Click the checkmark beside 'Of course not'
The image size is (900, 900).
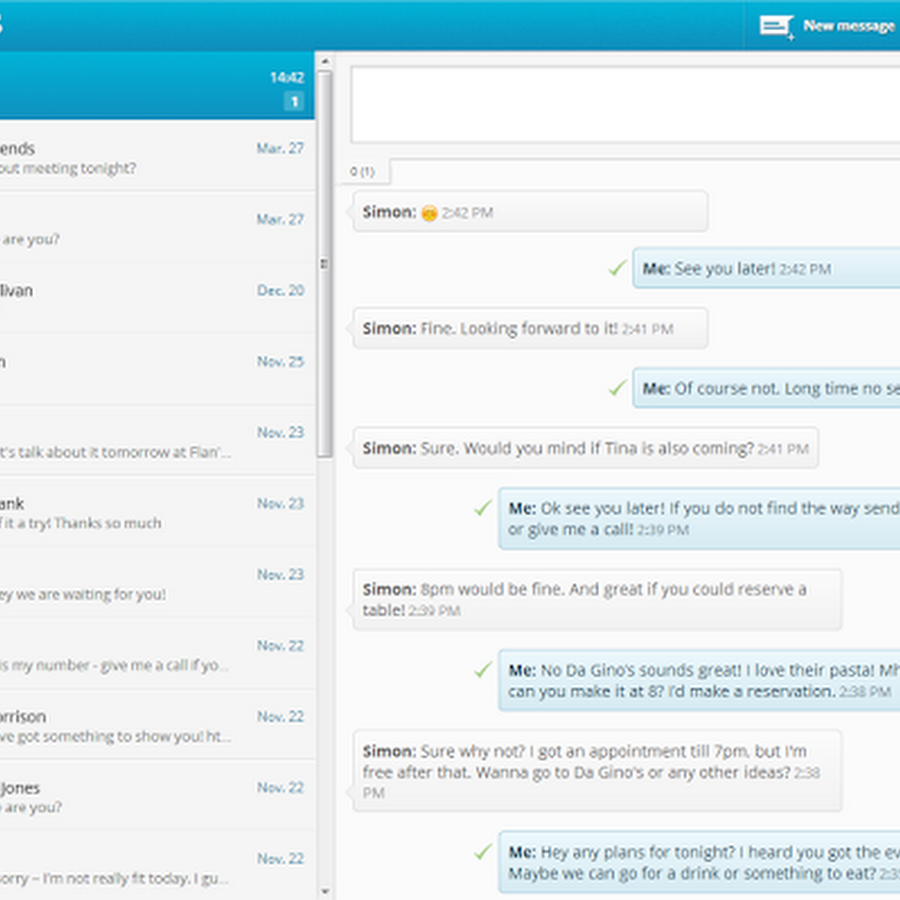tap(617, 388)
